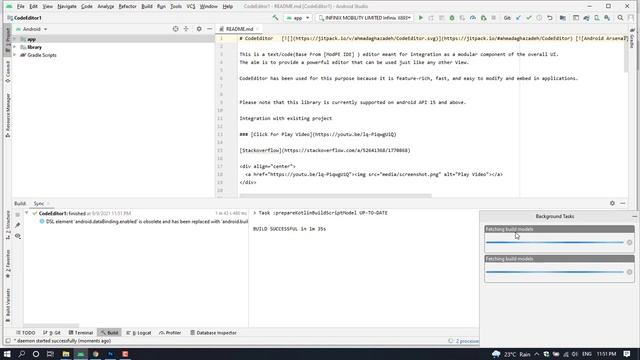Open File Explorer from Windows taskbar
Image resolution: width=640 pixels, height=360 pixels.
pos(66,354)
